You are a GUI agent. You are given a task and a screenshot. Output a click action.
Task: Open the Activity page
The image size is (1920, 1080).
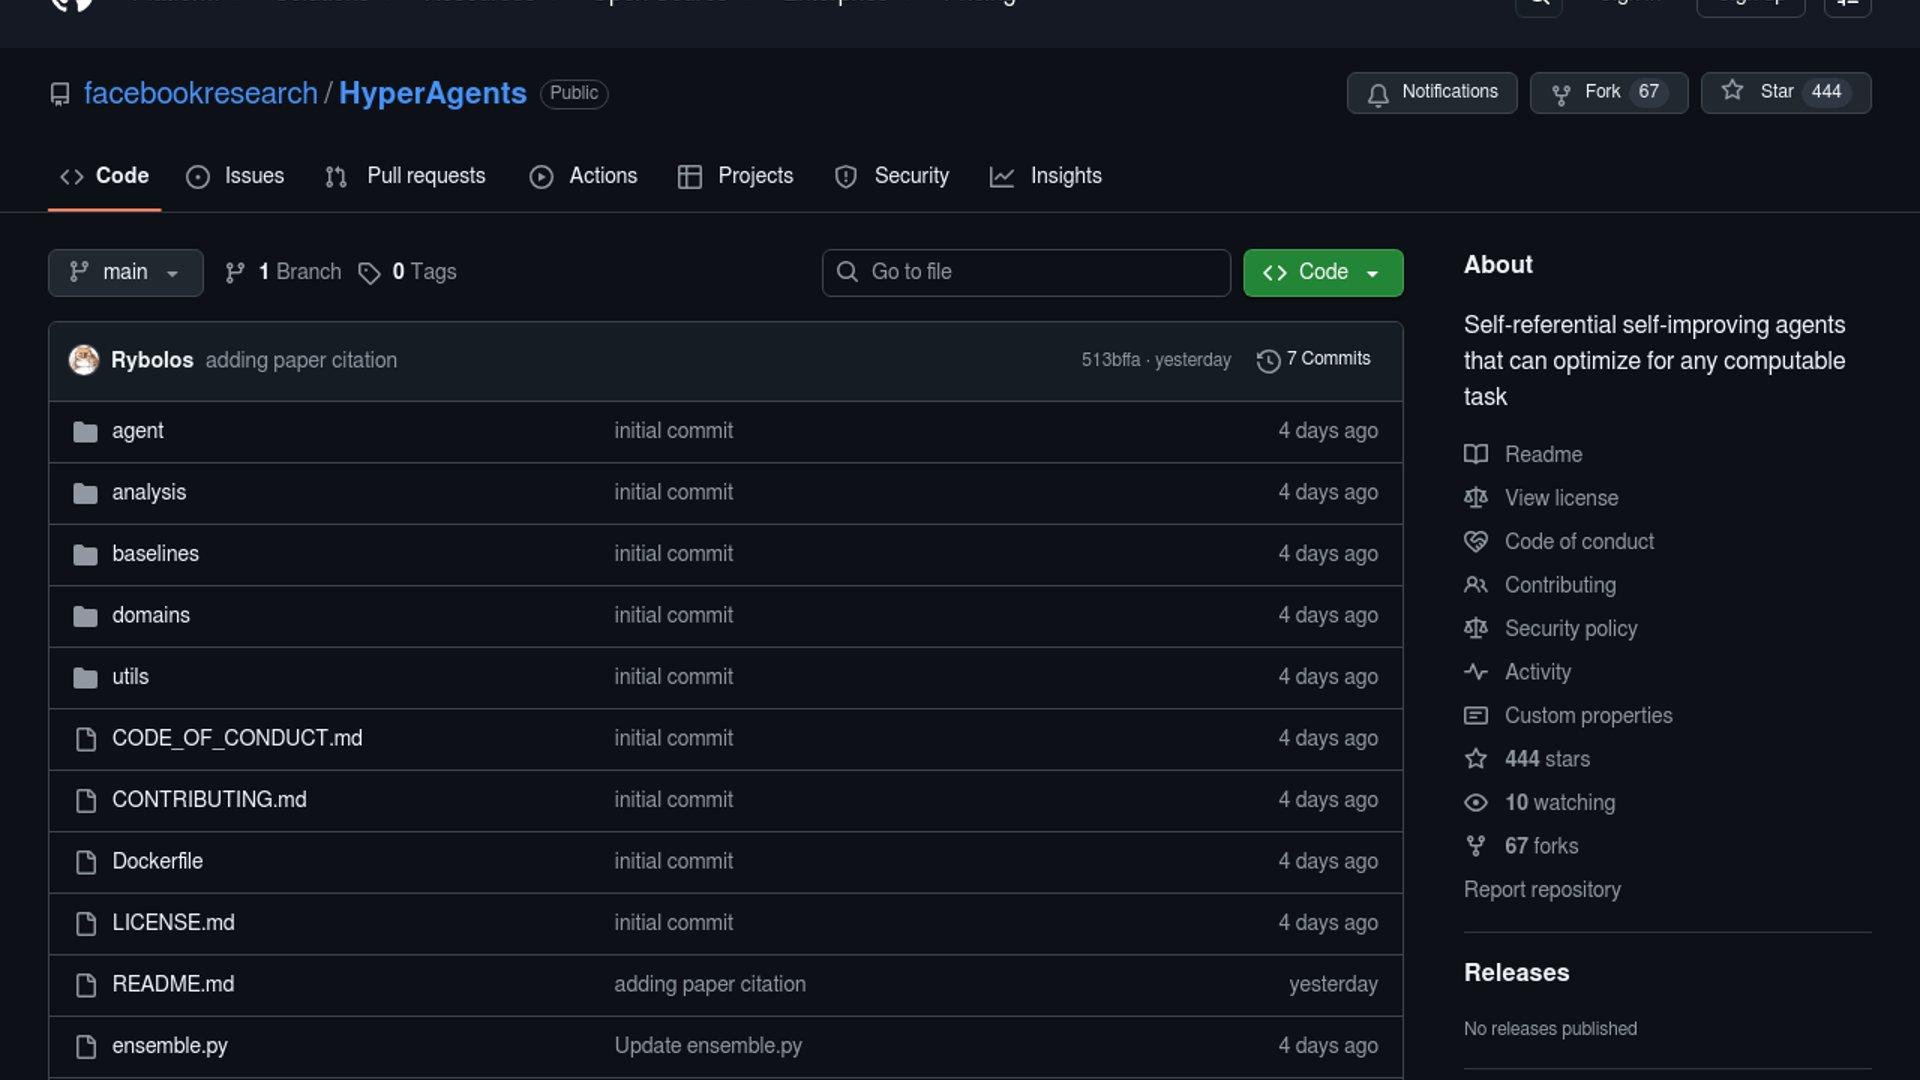point(1537,672)
